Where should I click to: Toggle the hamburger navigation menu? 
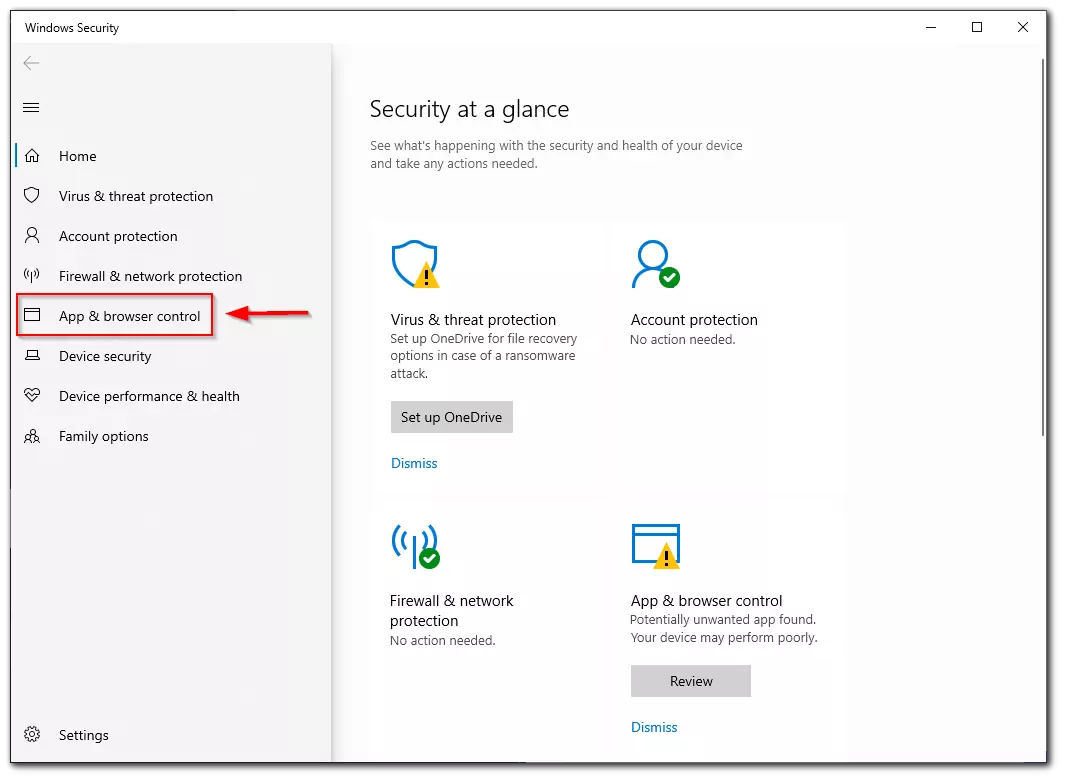pos(31,107)
